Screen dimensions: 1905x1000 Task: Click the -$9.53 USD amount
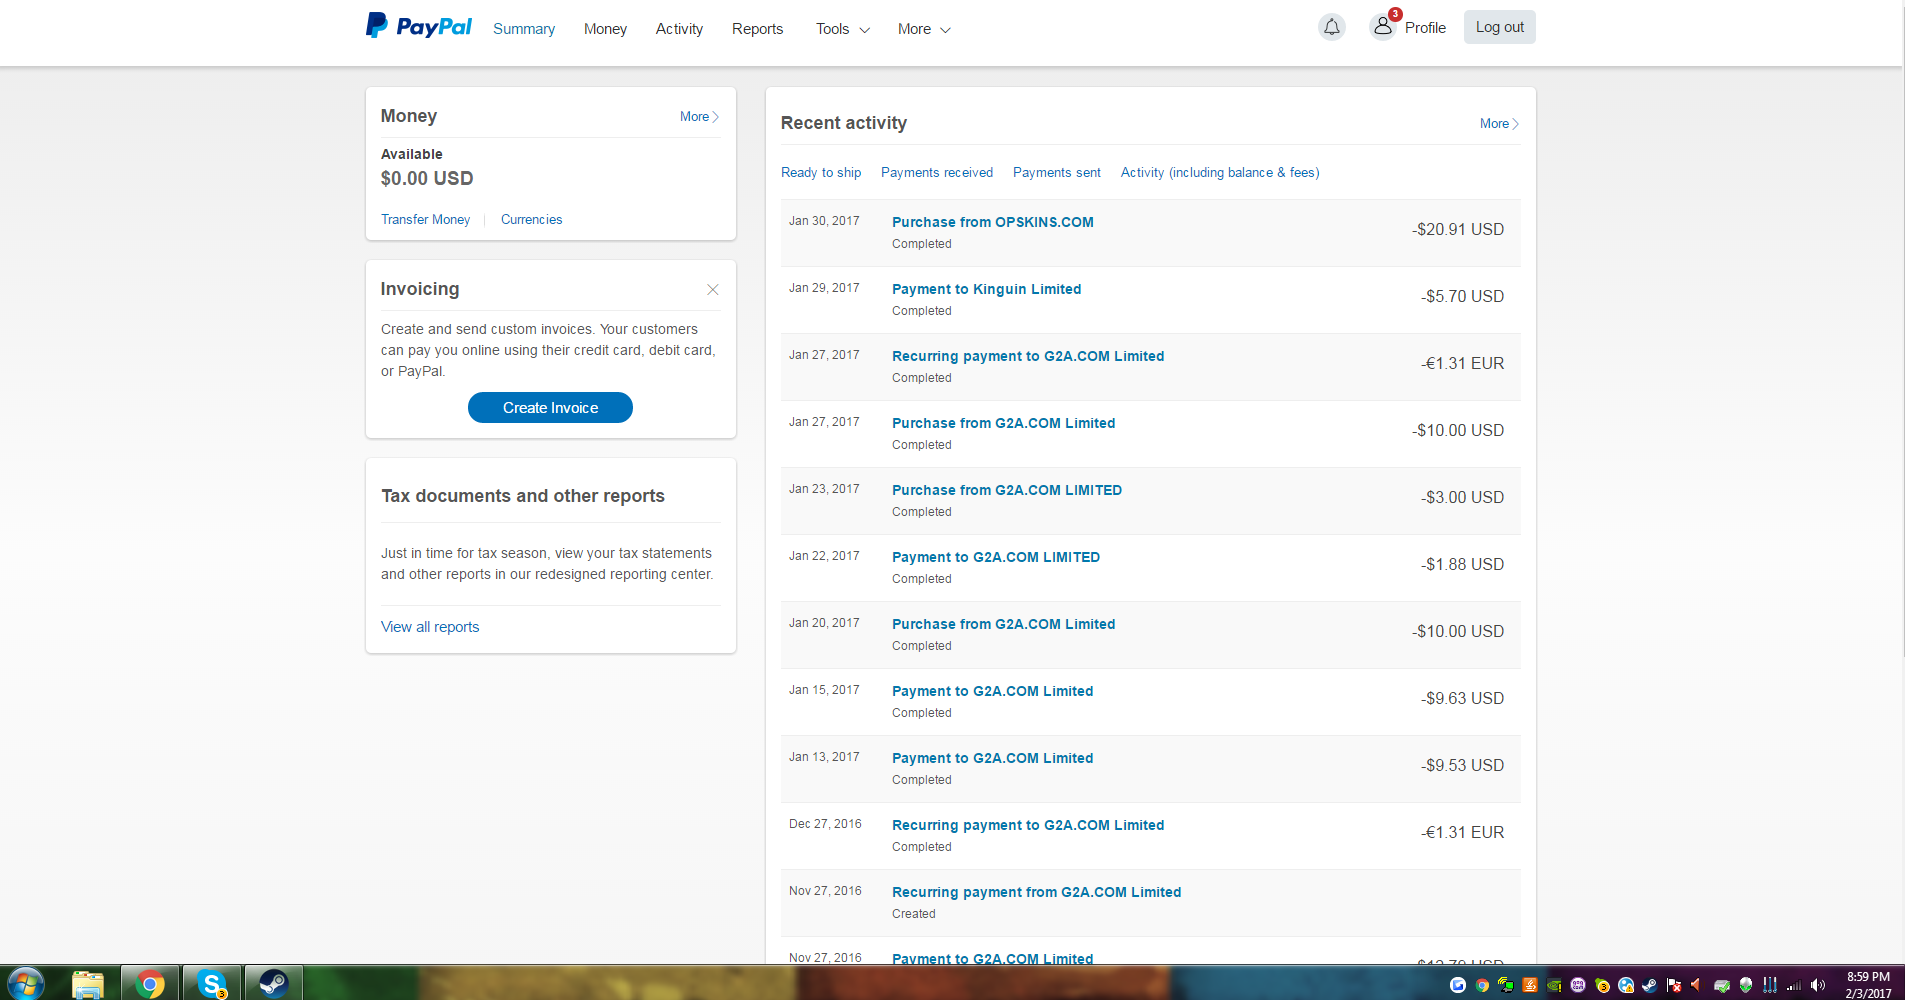point(1462,766)
